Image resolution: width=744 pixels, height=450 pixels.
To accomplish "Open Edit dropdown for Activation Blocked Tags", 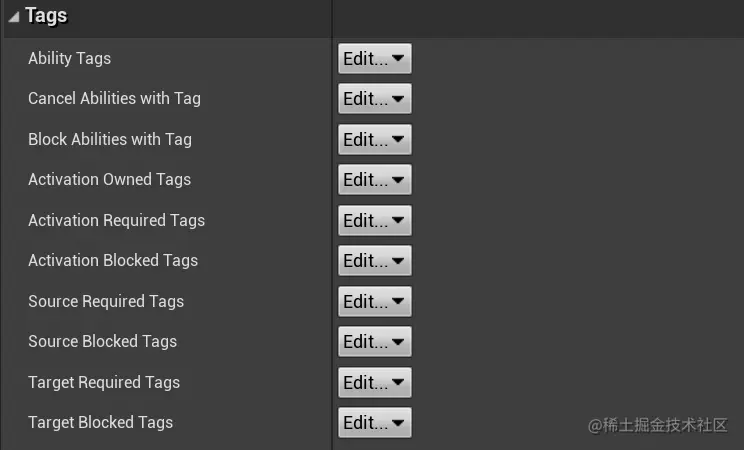I will 374,261.
